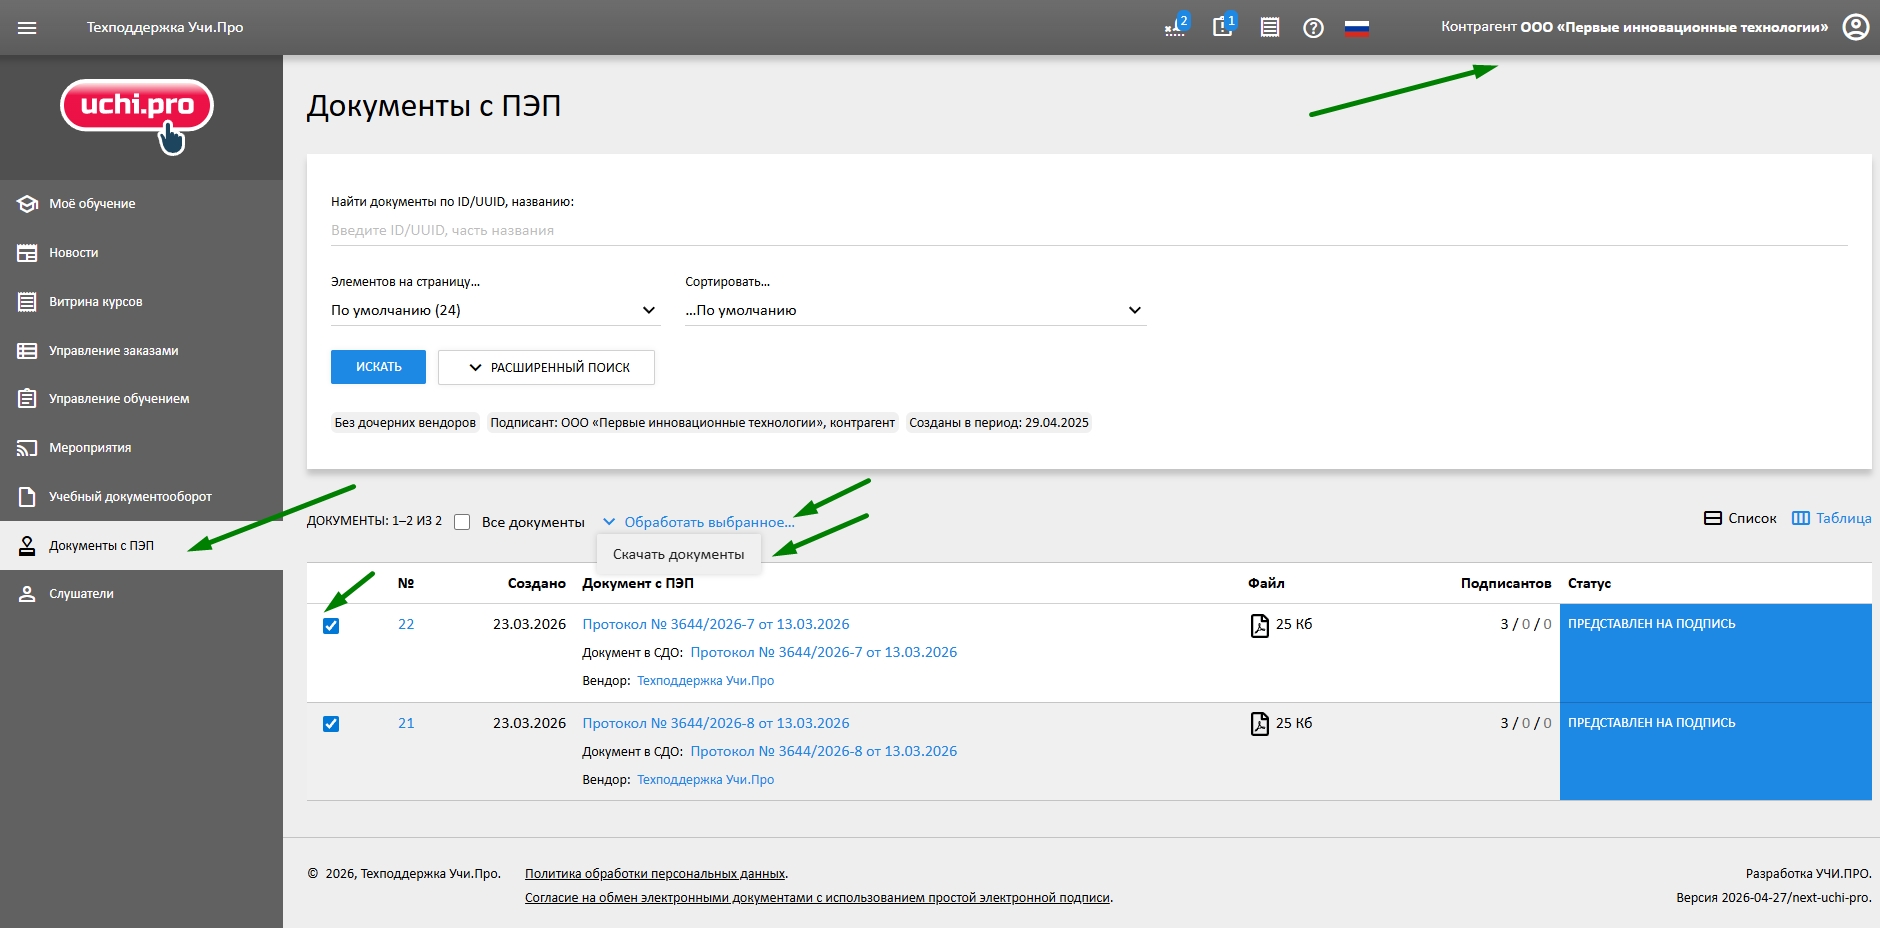Screen dimensions: 1880x928
Task: Open the hamburger menu icon
Action: pos(27,27)
